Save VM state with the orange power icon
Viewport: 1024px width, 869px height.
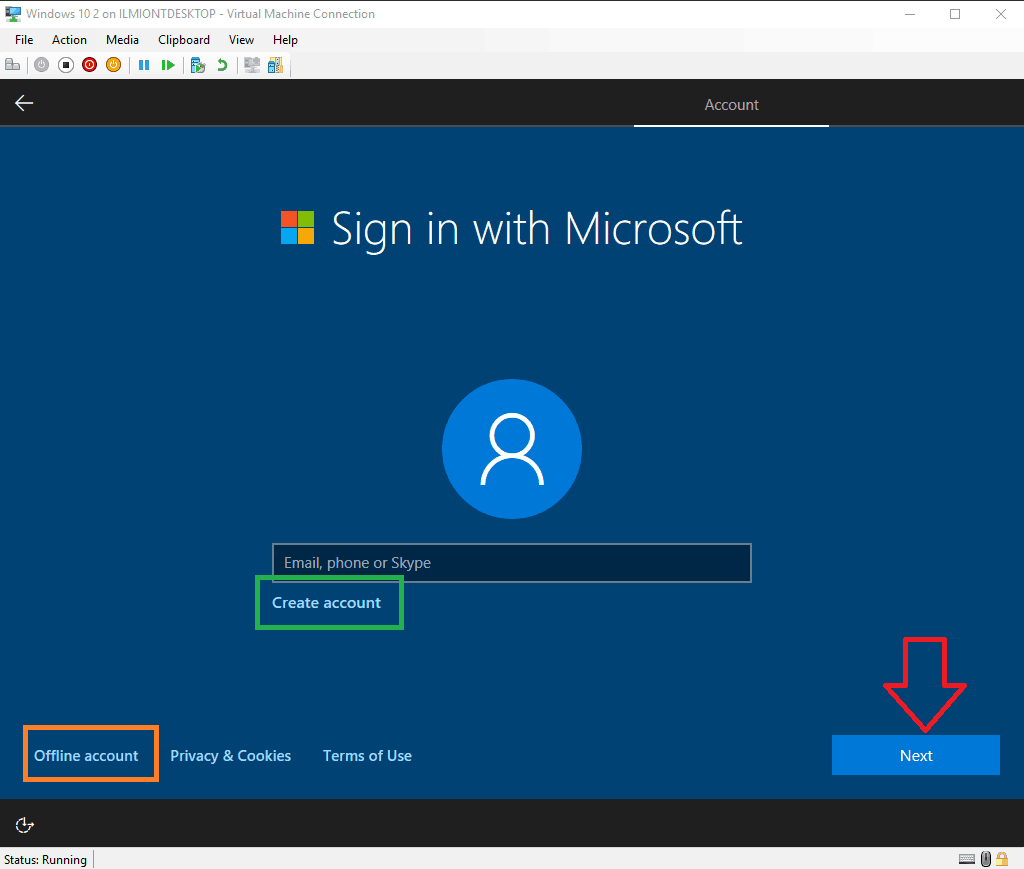point(114,65)
